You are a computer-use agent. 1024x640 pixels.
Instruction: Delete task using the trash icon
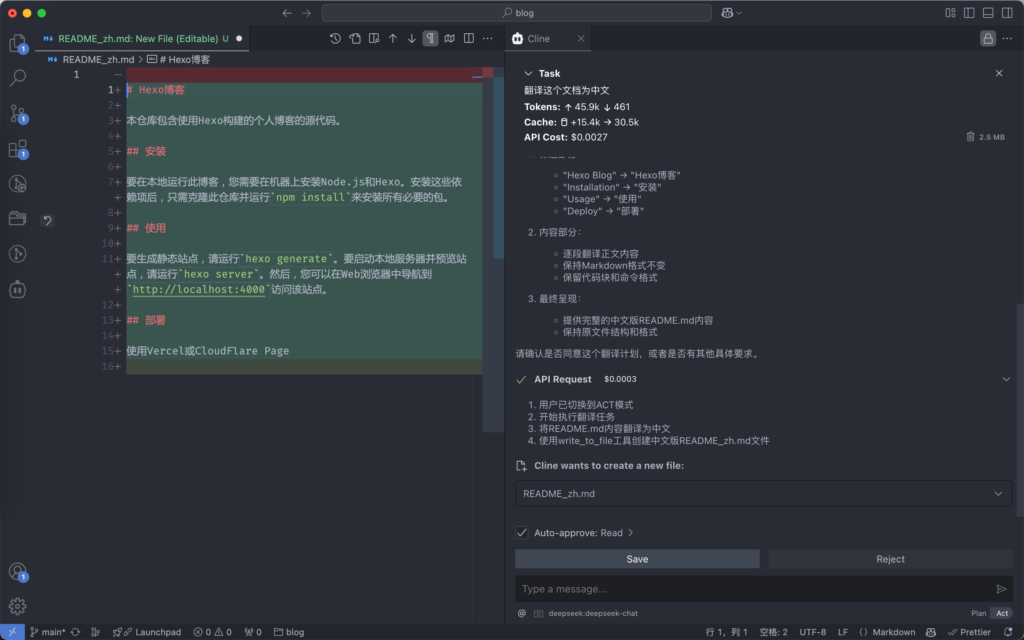[970, 136]
